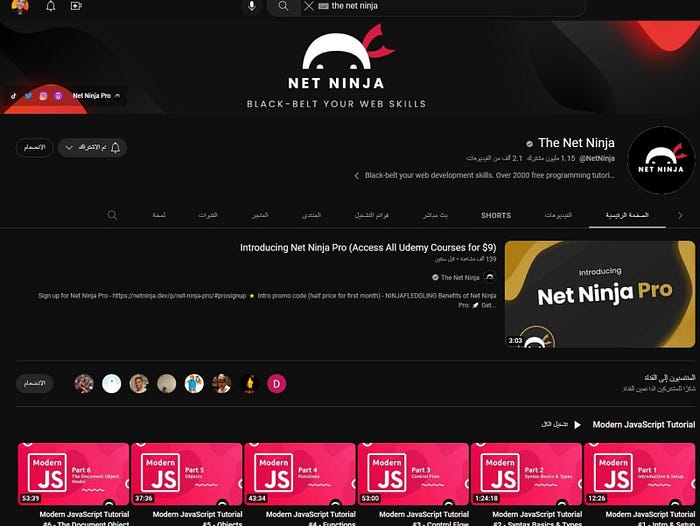Open the Home tab (الصفحة الرئيسية)
The image size is (700, 526).
point(627,216)
